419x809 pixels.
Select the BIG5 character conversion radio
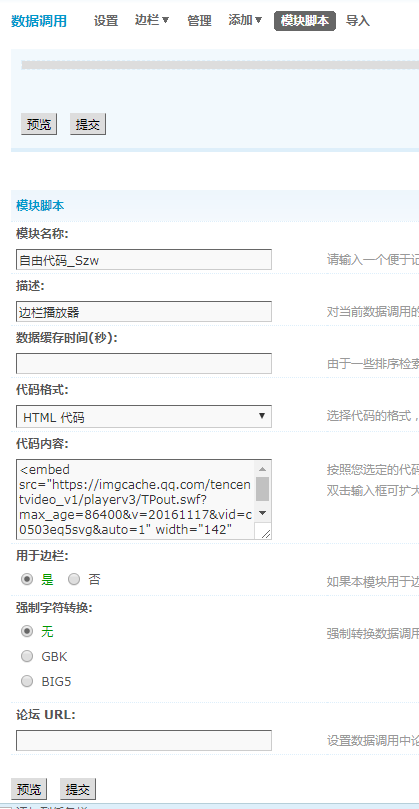(x=27, y=682)
